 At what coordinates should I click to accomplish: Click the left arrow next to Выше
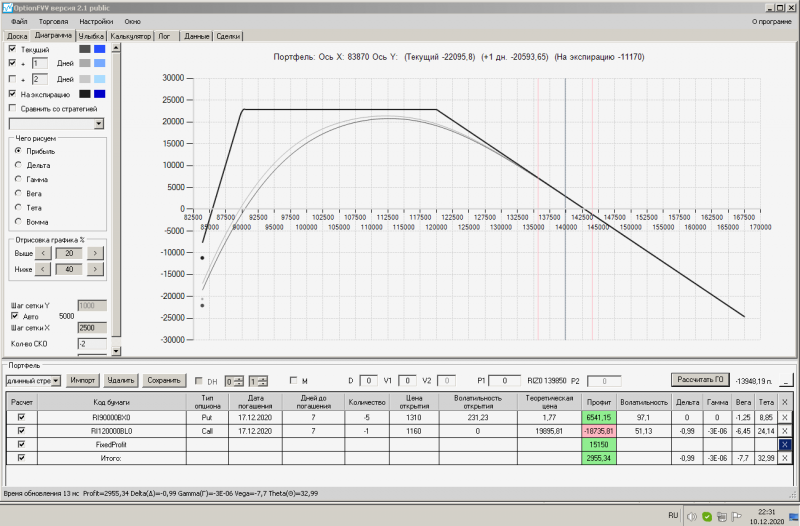[43, 253]
